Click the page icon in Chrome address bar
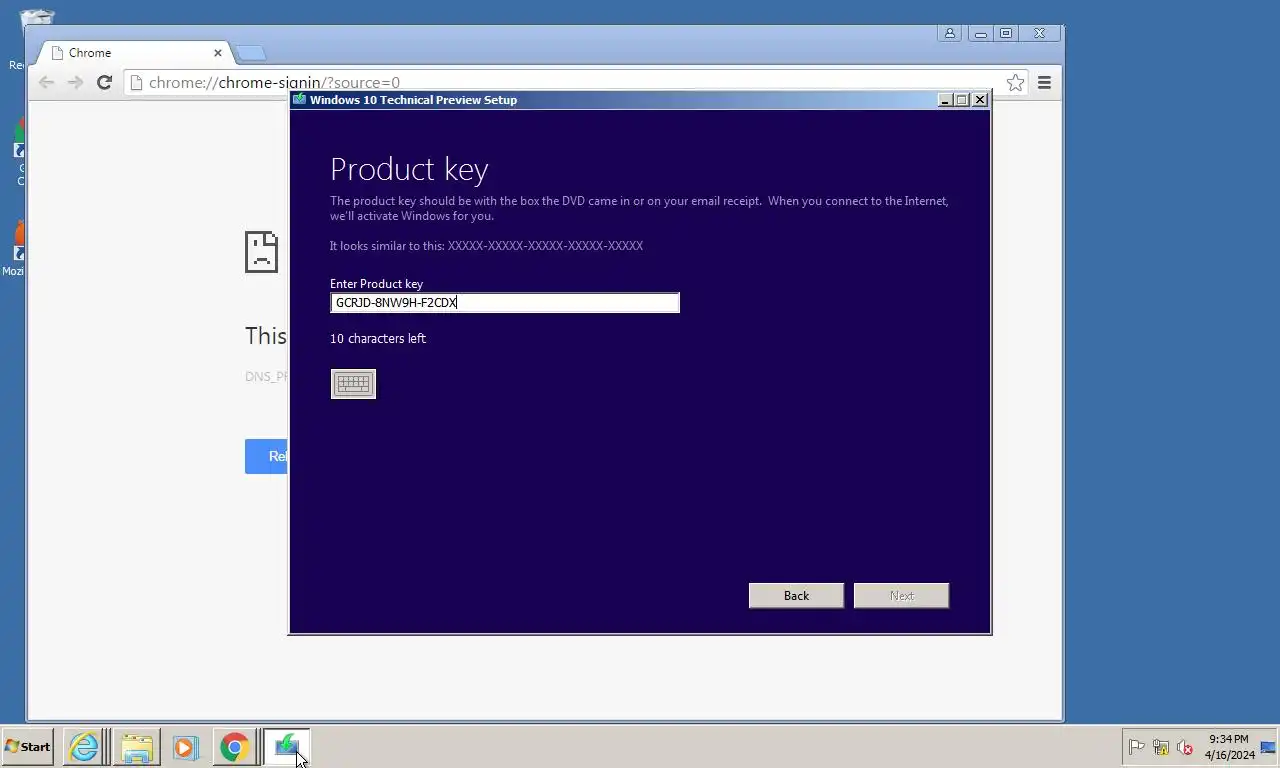The image size is (1280, 768). tap(137, 83)
